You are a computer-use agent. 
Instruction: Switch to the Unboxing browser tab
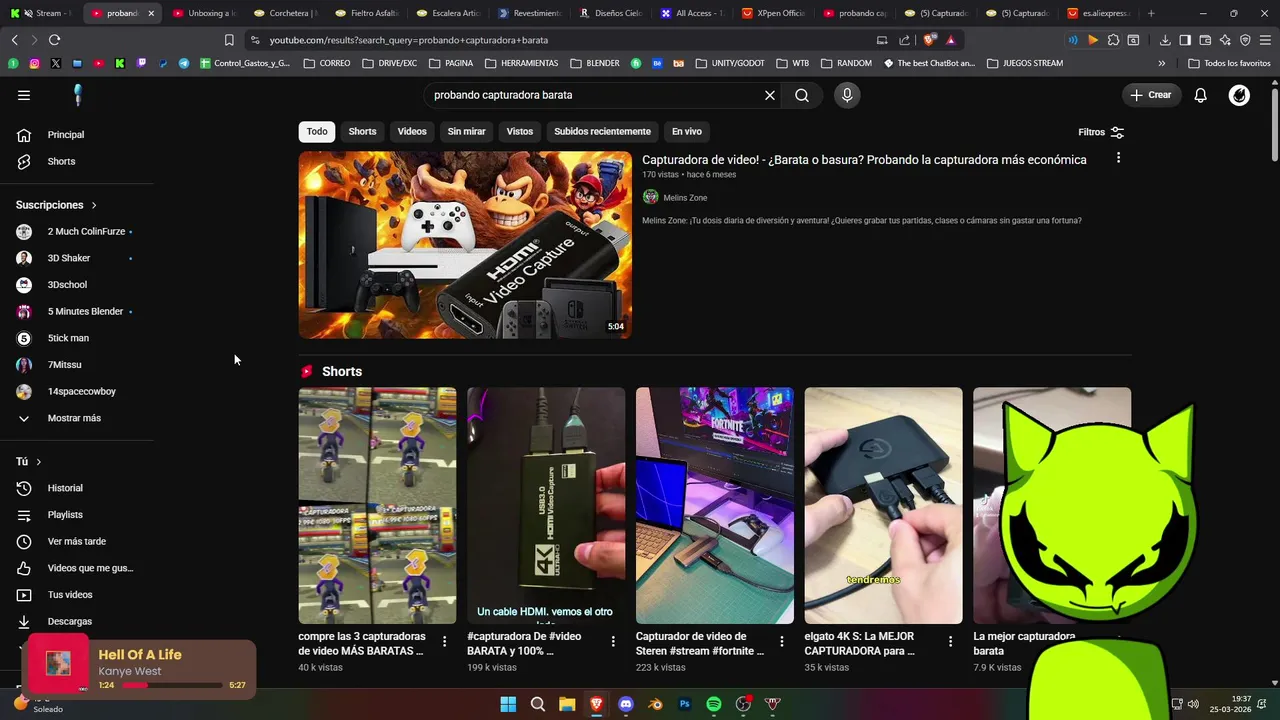click(x=204, y=13)
